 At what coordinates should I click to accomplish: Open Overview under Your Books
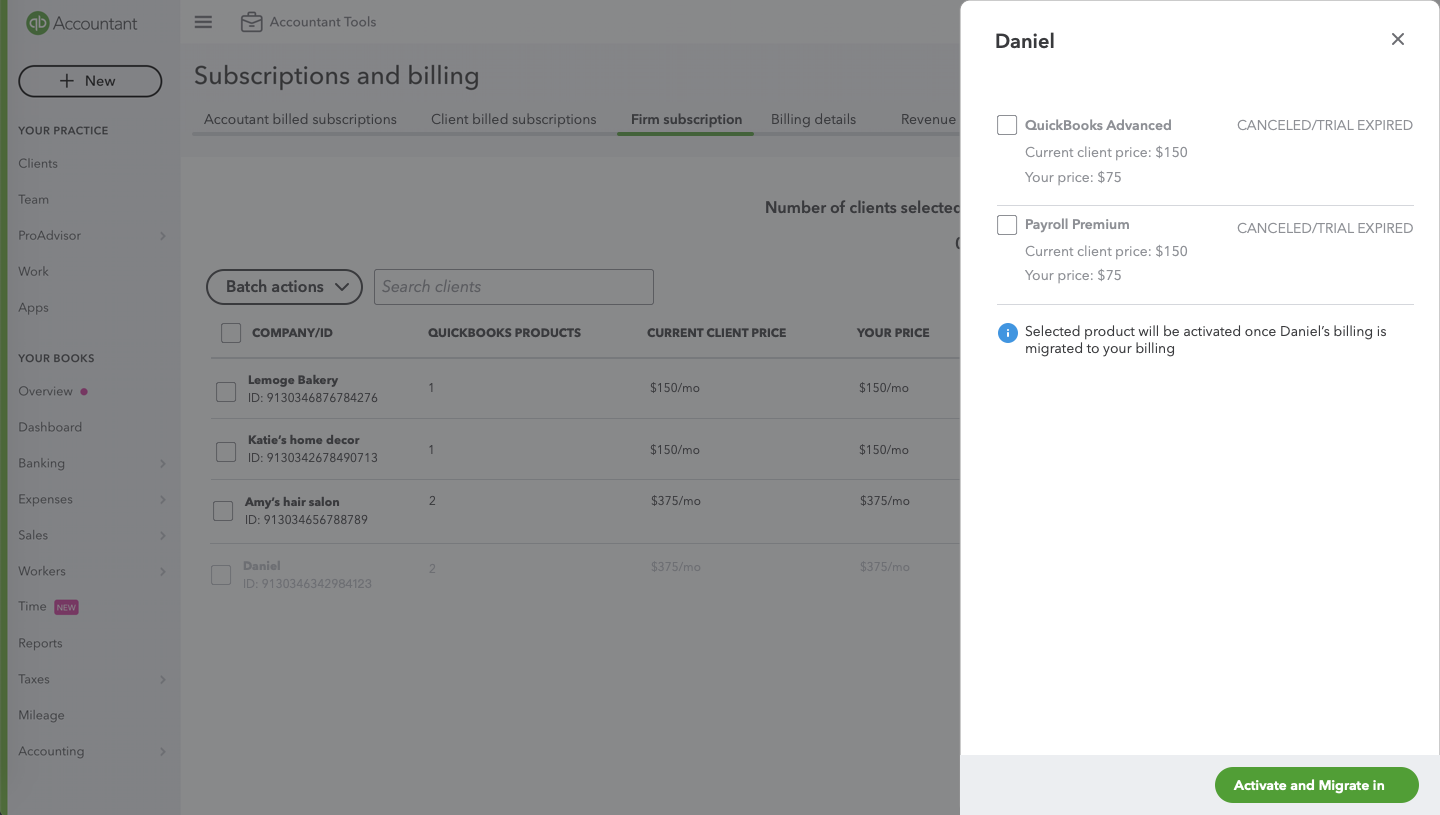[45, 391]
